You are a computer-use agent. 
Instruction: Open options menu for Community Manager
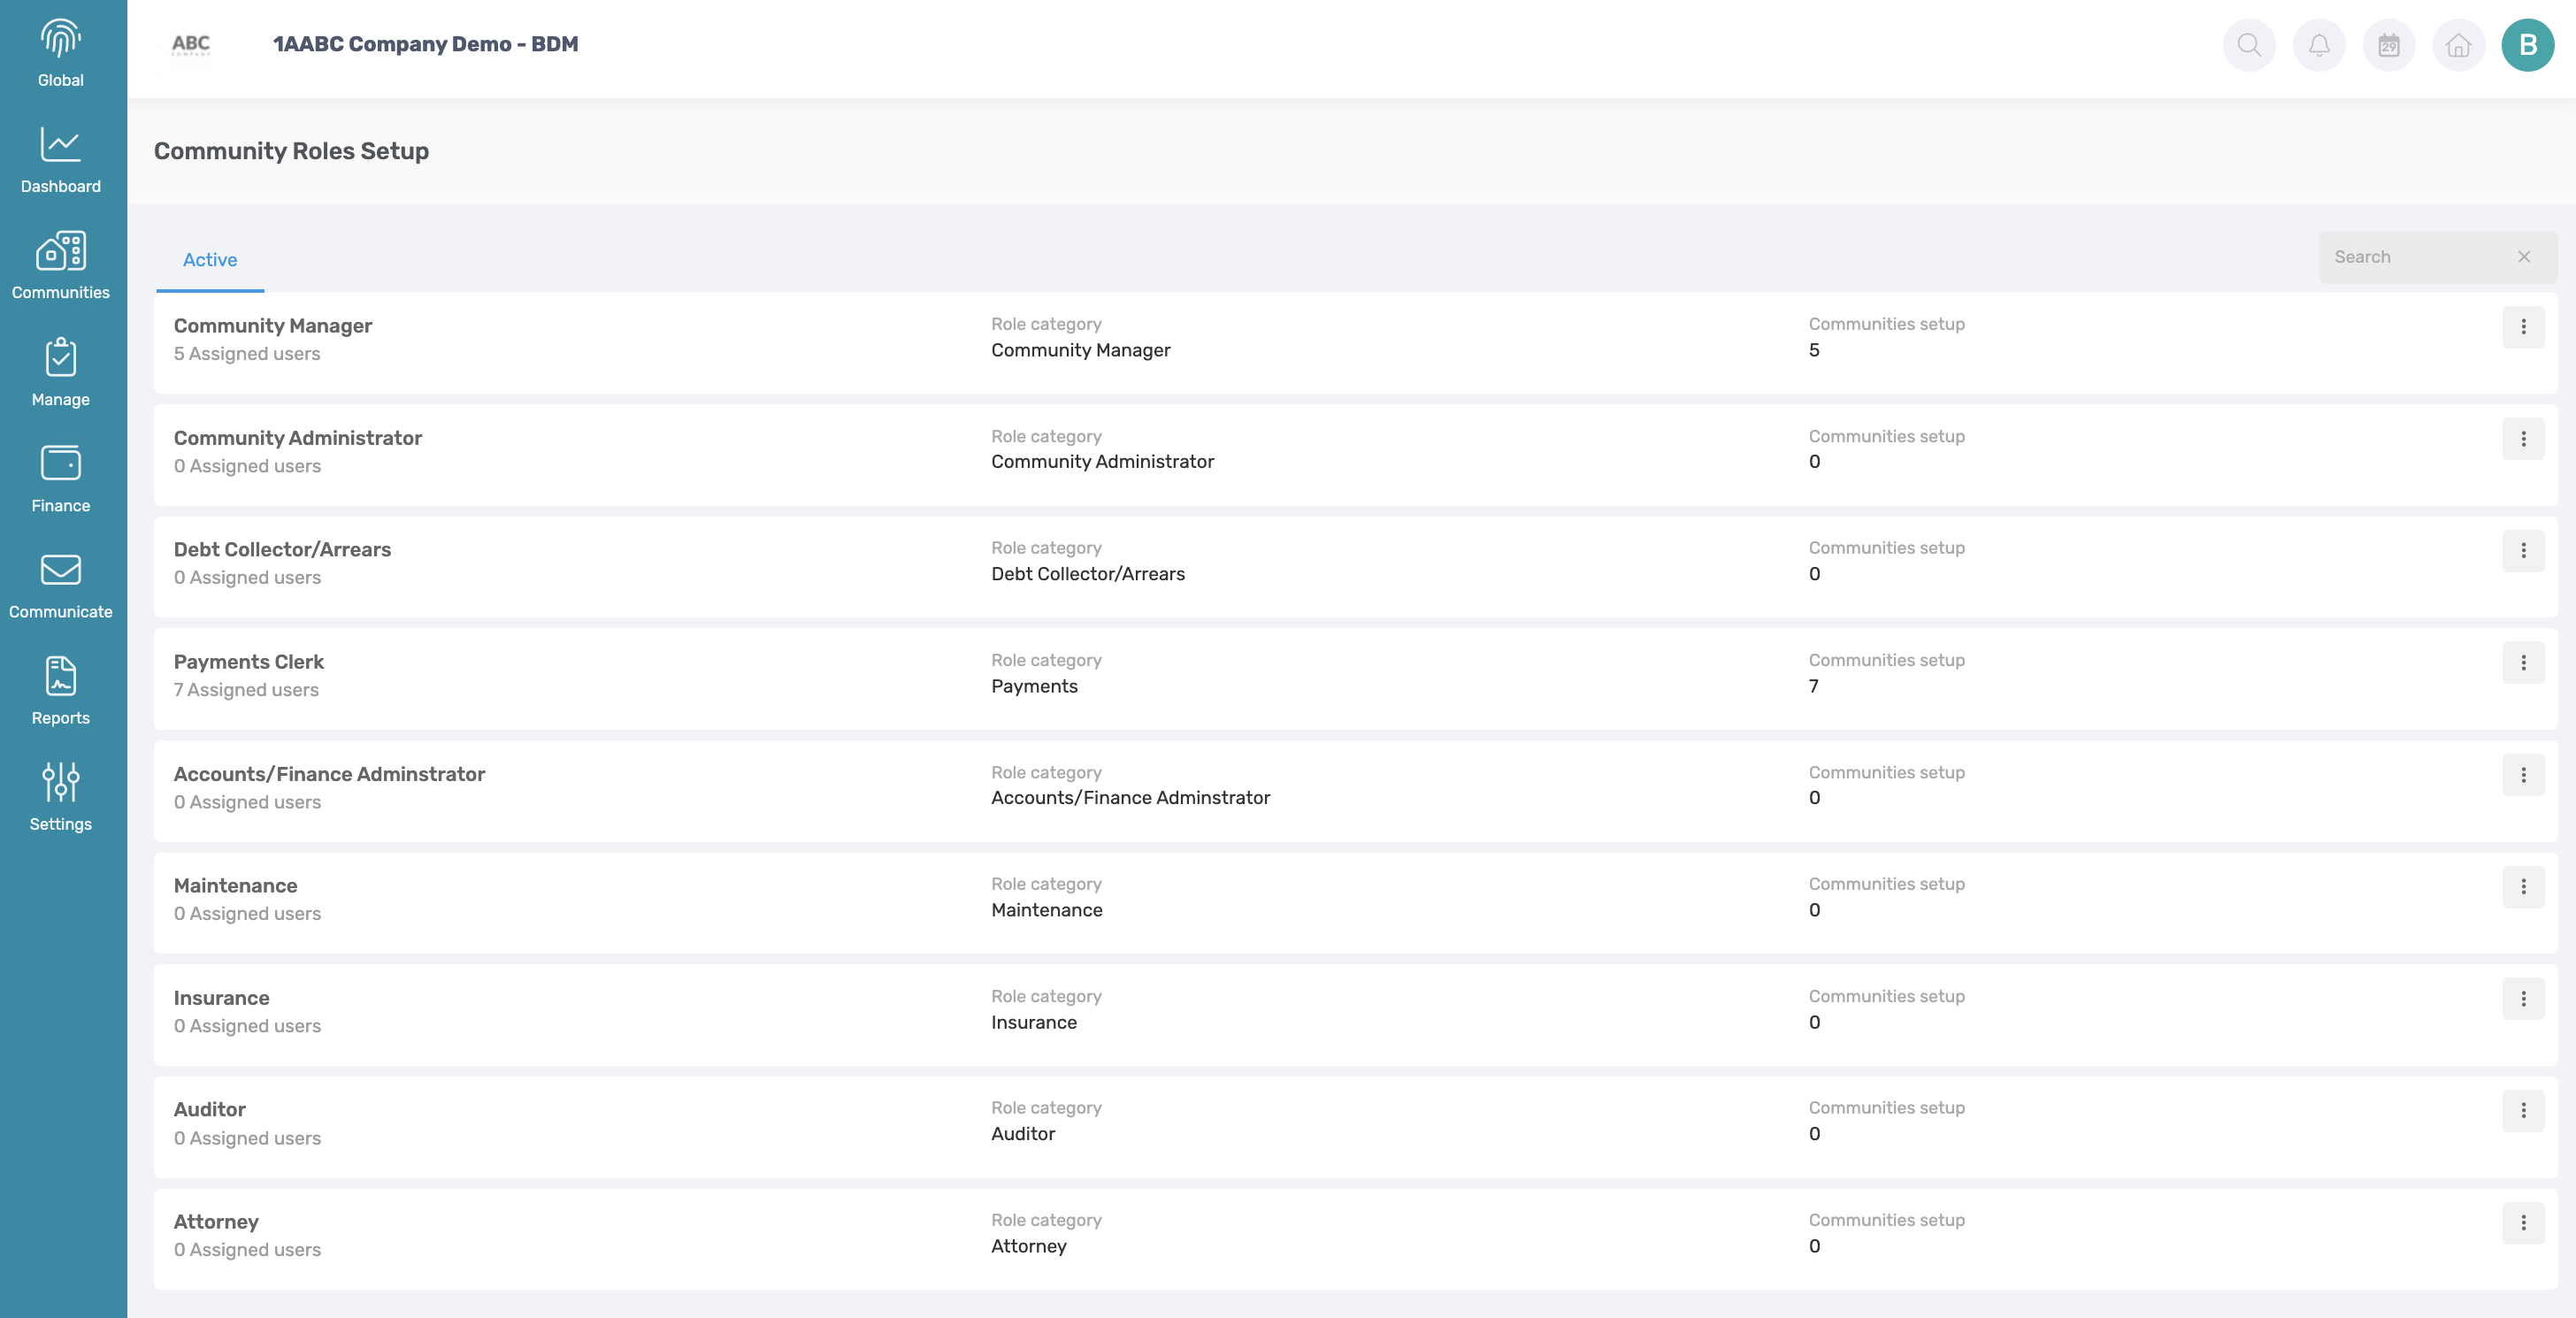pos(2523,327)
